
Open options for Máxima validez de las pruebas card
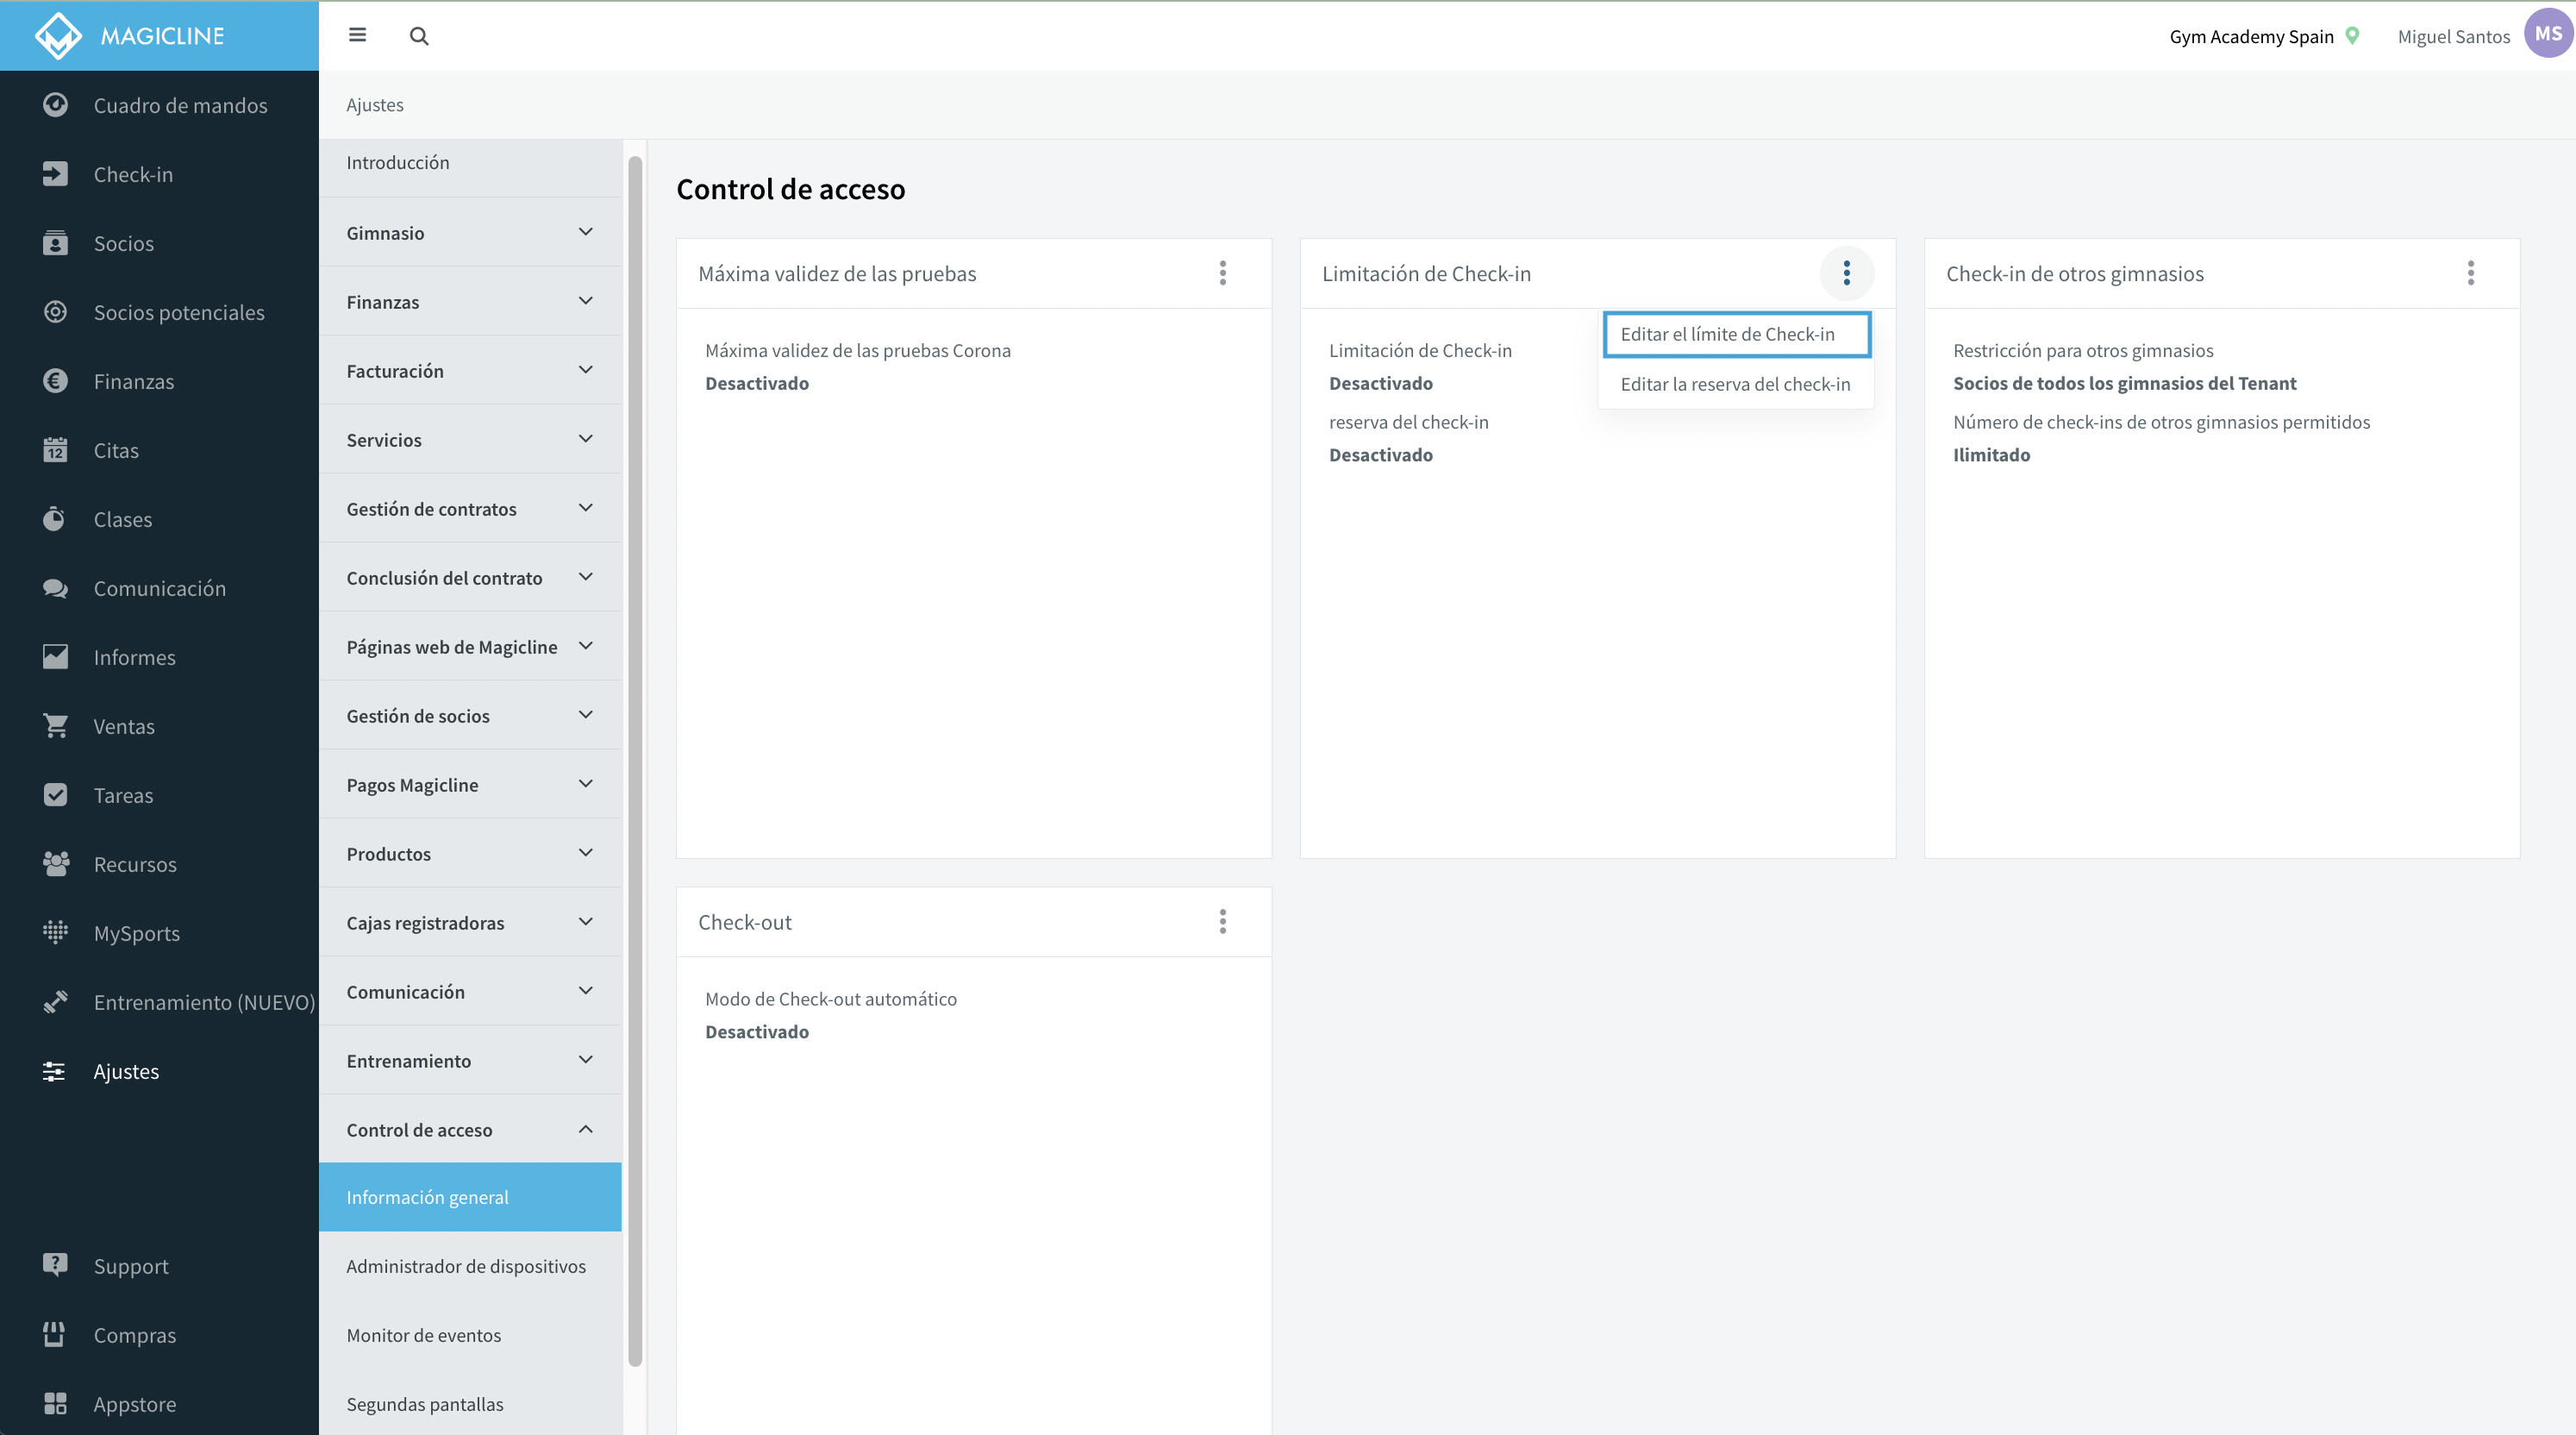pyautogui.click(x=1222, y=273)
